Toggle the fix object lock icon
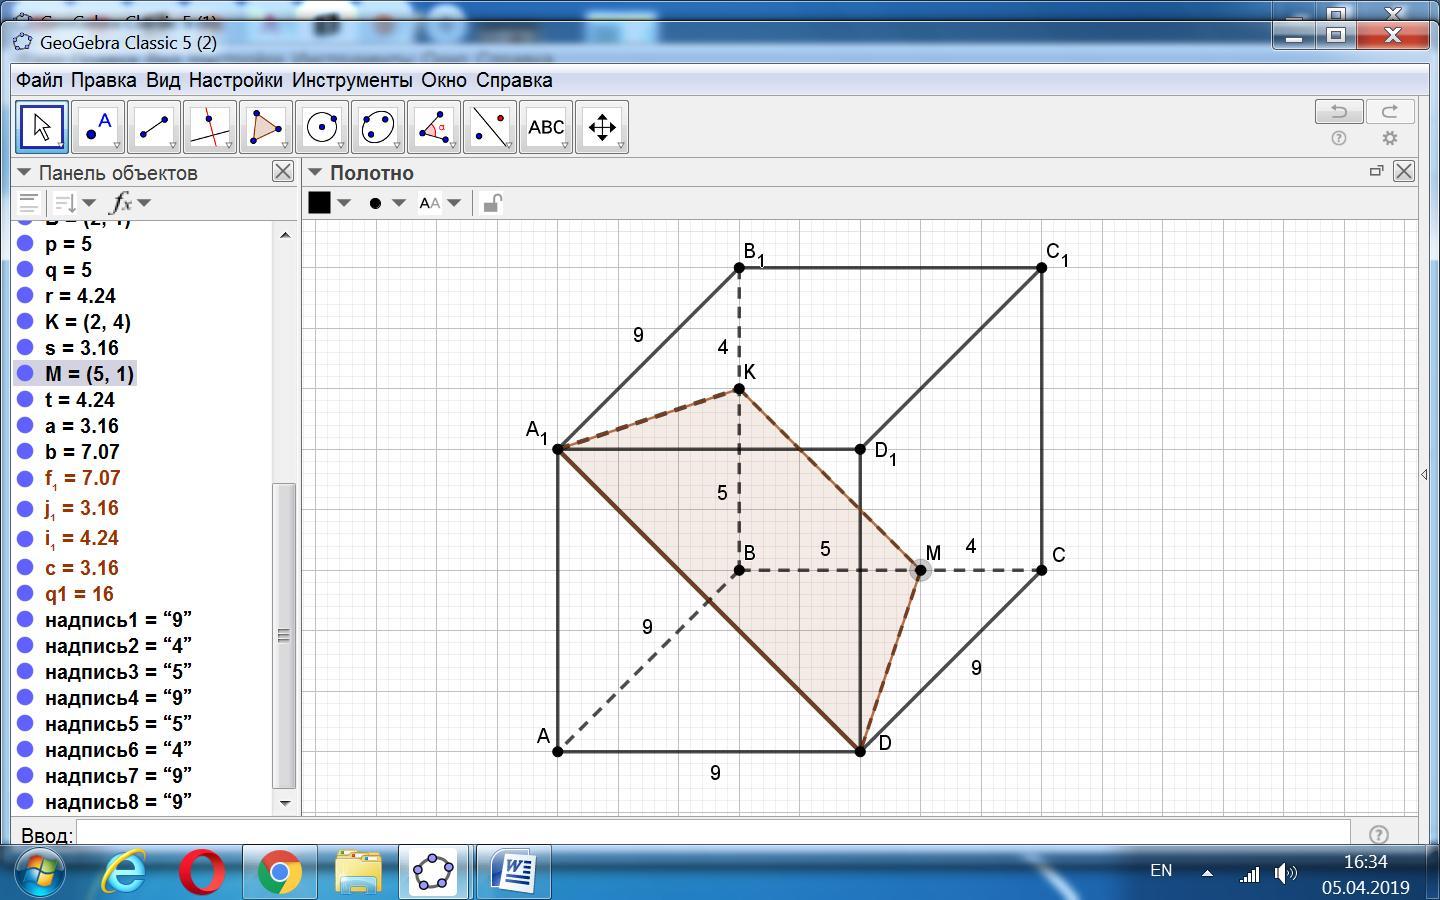 click(x=491, y=203)
